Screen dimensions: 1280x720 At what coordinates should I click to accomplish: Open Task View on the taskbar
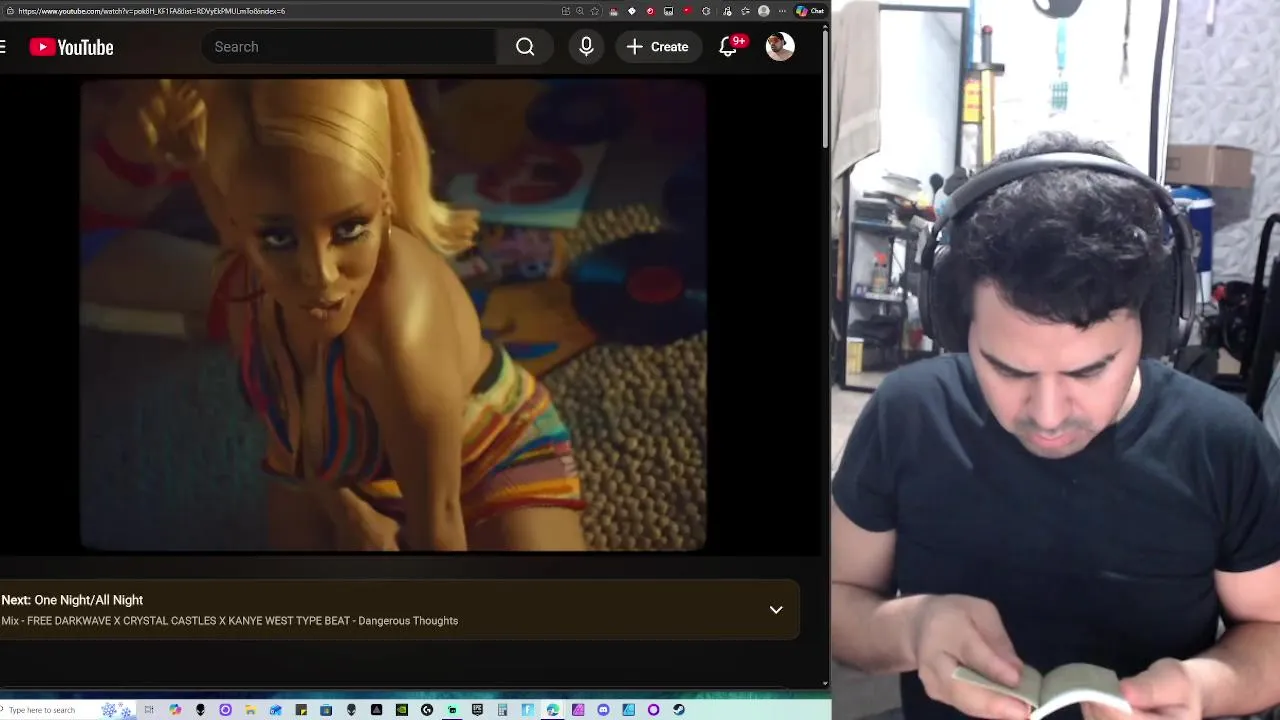pos(149,710)
